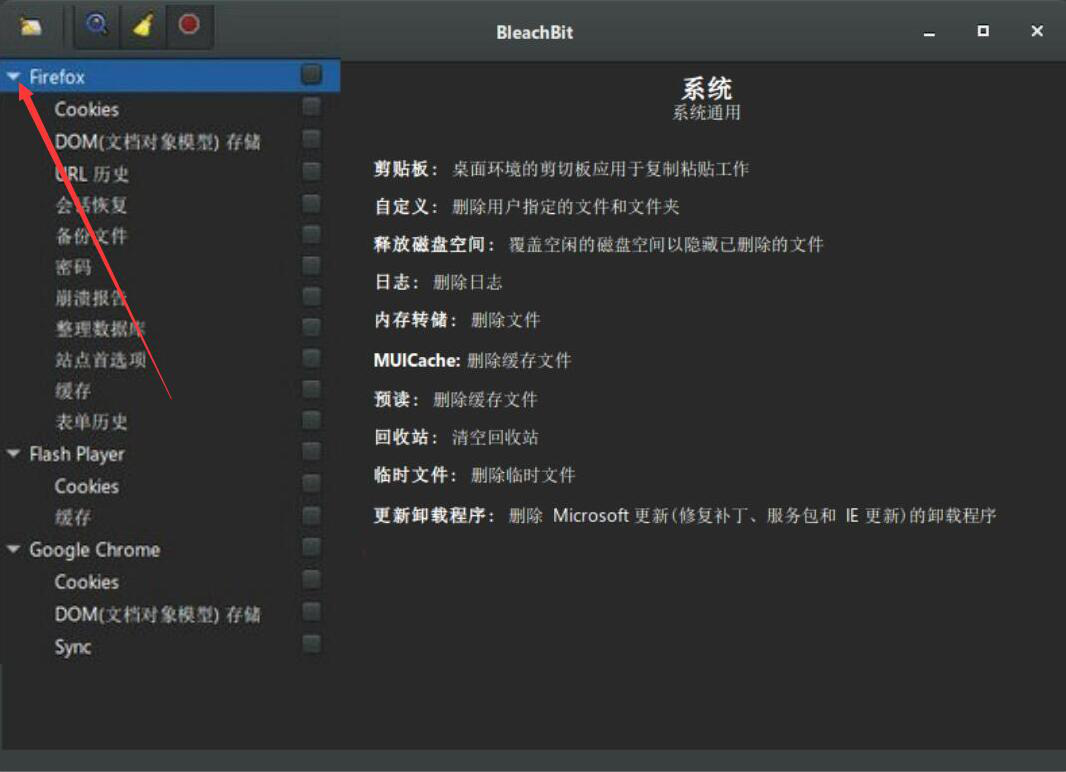Close the BleachBit window
Viewport: 1066px width, 772px height.
pos(1037,31)
